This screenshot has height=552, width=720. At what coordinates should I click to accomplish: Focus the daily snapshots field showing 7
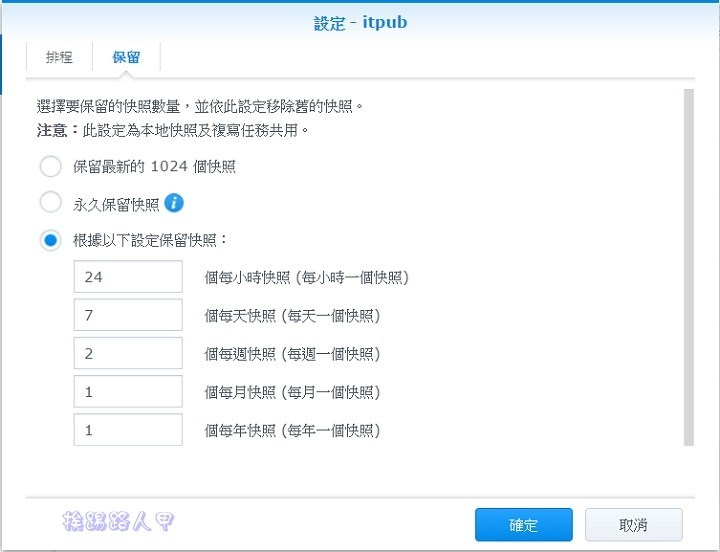128,315
